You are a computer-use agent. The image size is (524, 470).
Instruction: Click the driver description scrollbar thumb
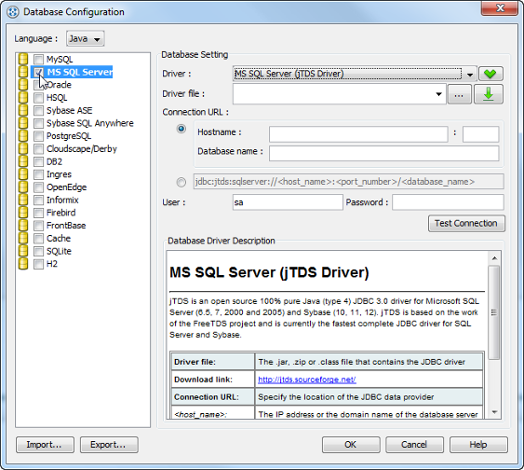[494, 313]
